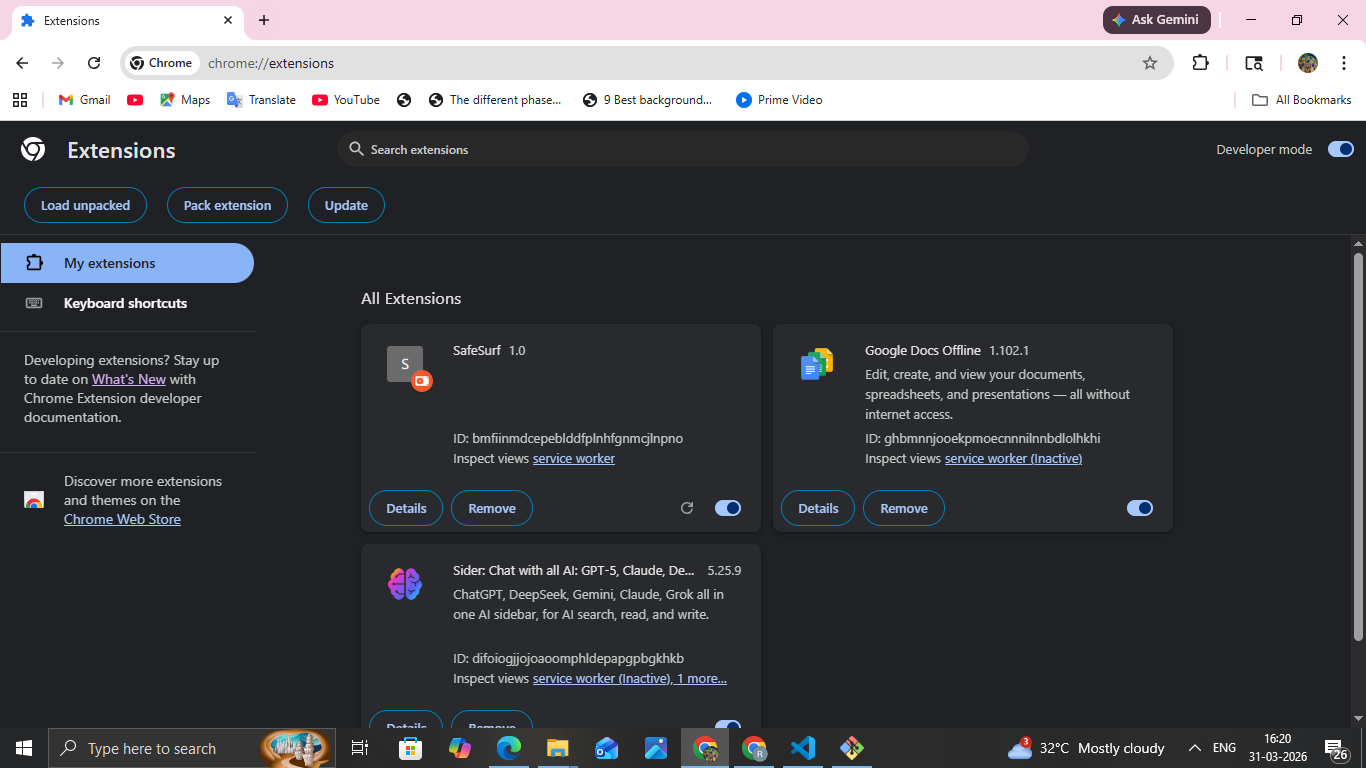Inspect Sider service worker (Inactive) link

click(602, 678)
